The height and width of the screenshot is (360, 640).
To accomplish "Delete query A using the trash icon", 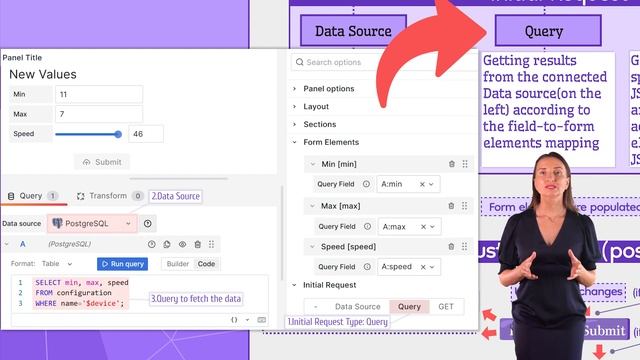I will [198, 244].
